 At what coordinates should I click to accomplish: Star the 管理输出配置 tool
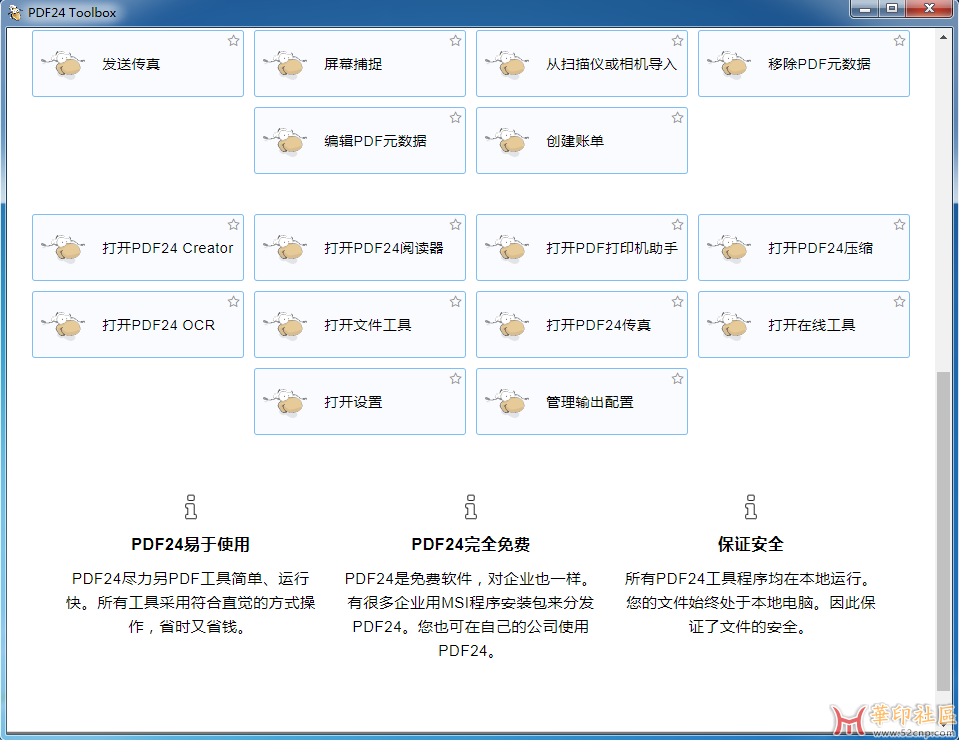678,379
